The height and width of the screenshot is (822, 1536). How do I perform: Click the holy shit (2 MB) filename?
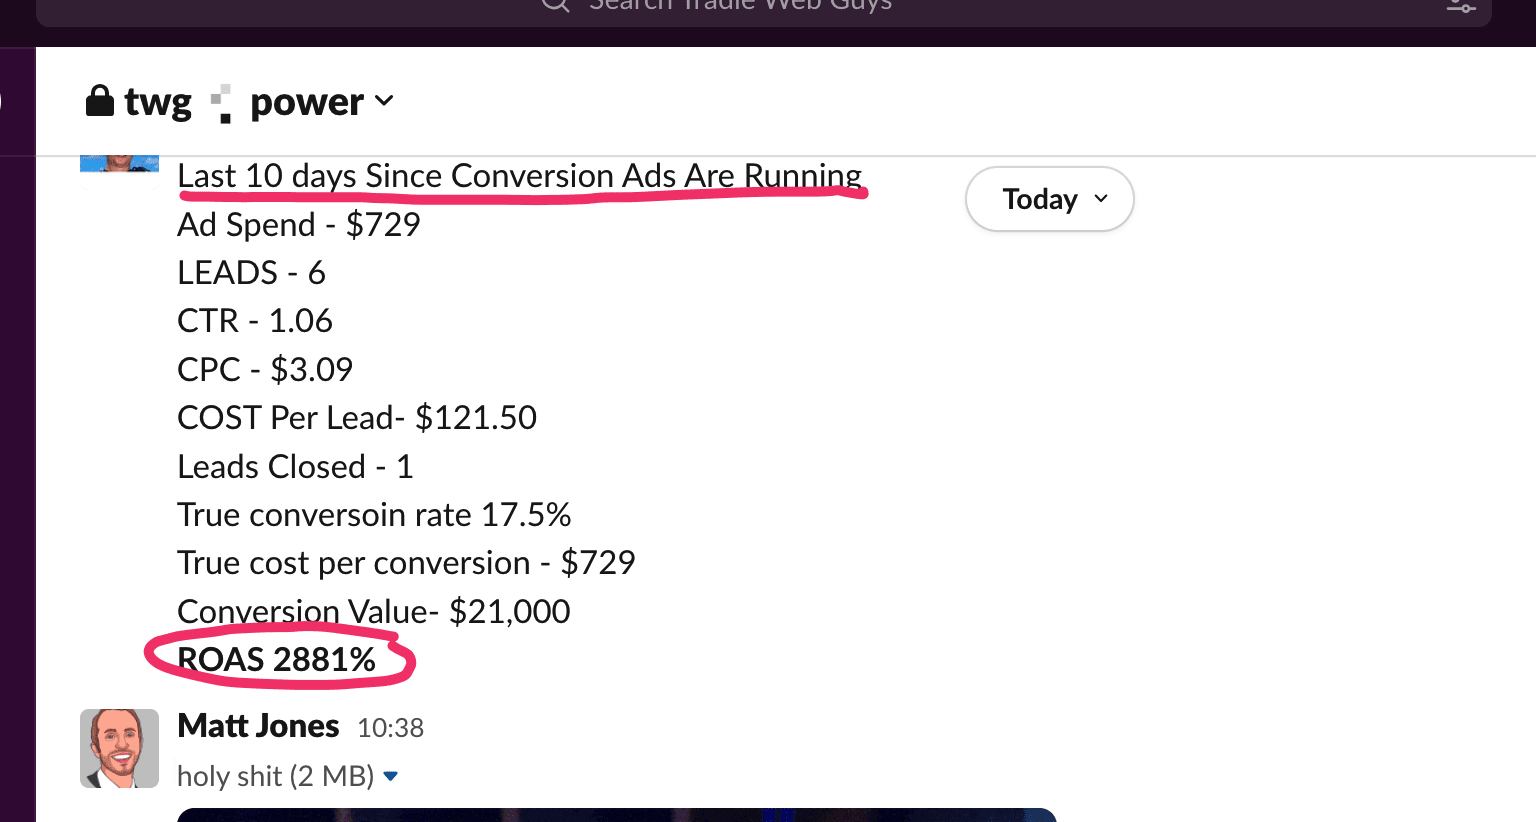[275, 776]
